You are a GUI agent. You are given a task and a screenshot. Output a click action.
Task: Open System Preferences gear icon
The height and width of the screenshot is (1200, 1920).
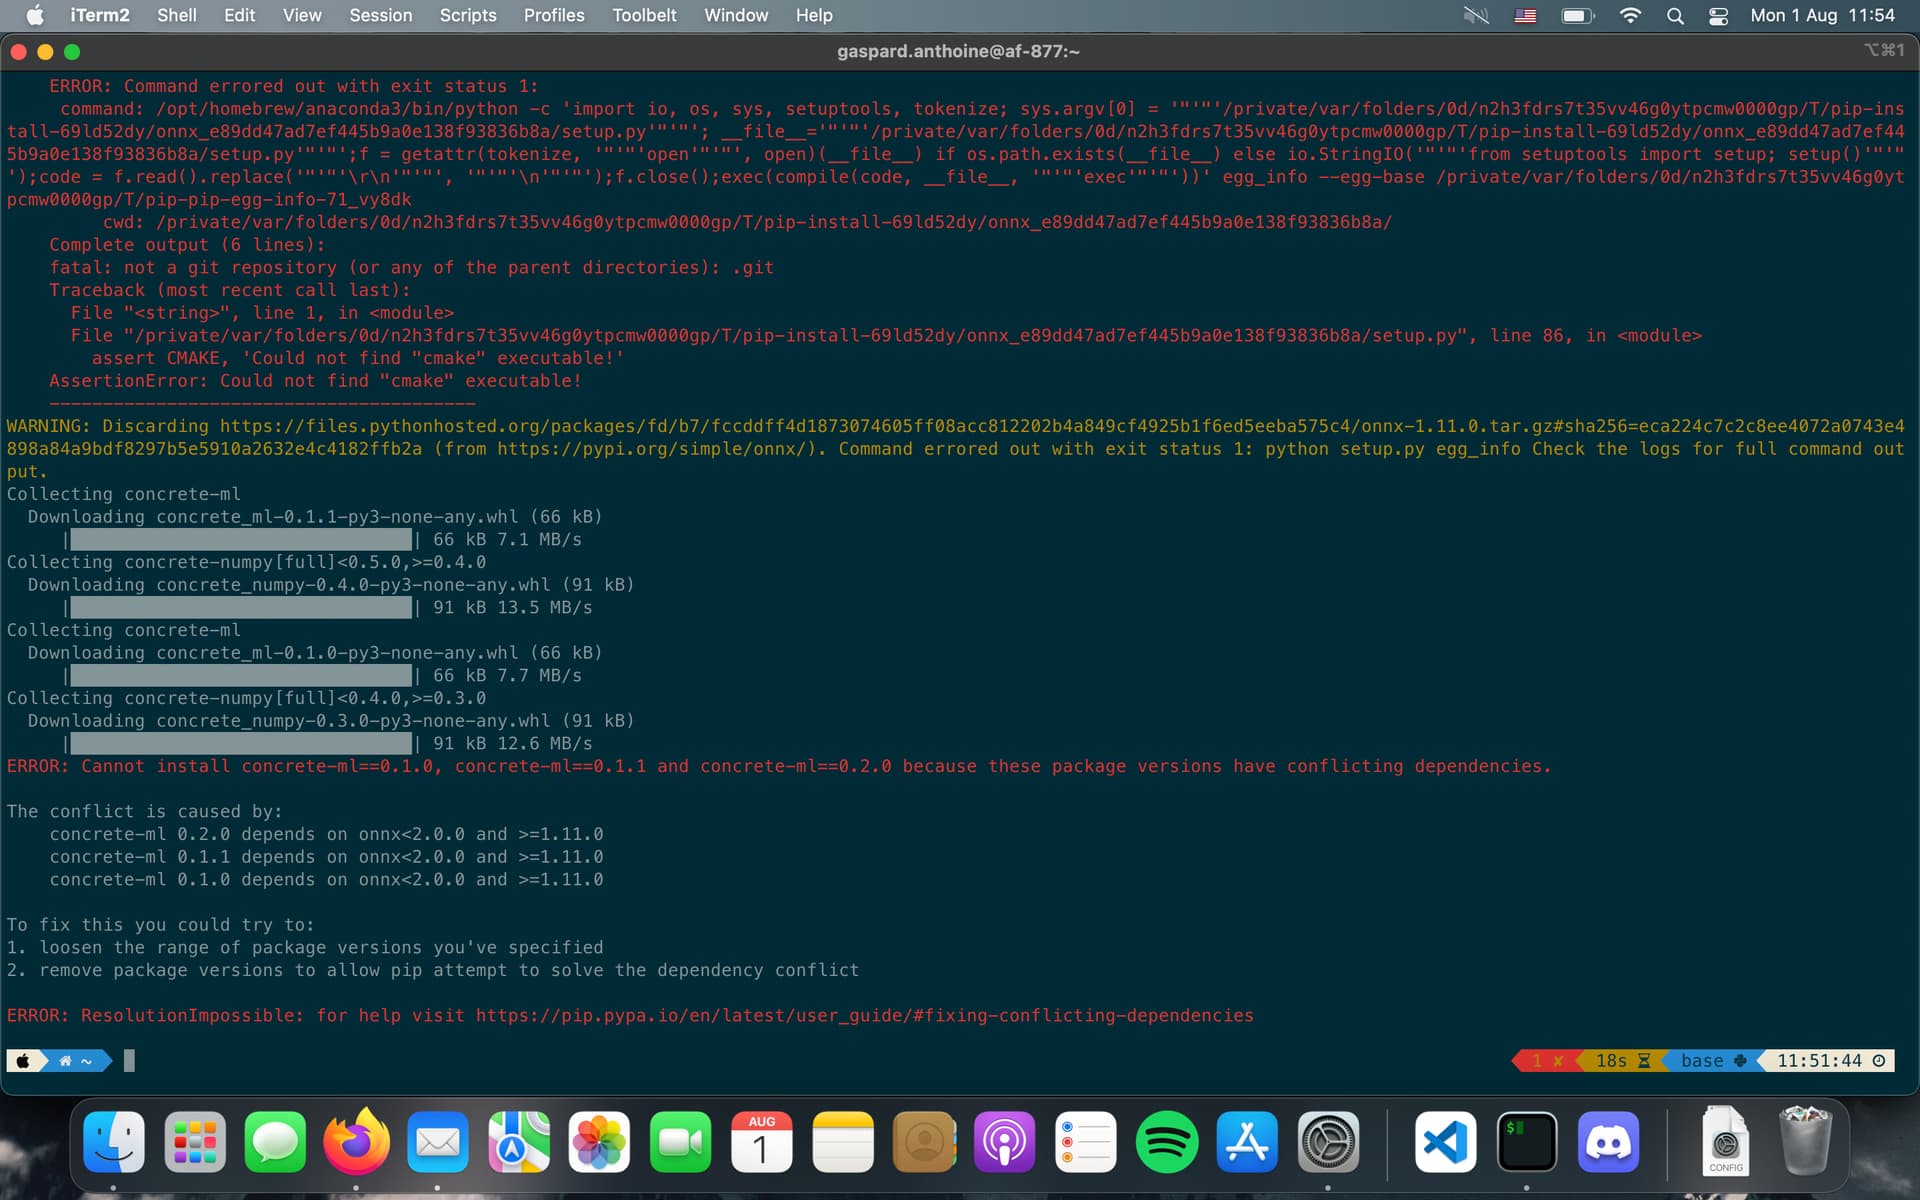pos(1328,1141)
